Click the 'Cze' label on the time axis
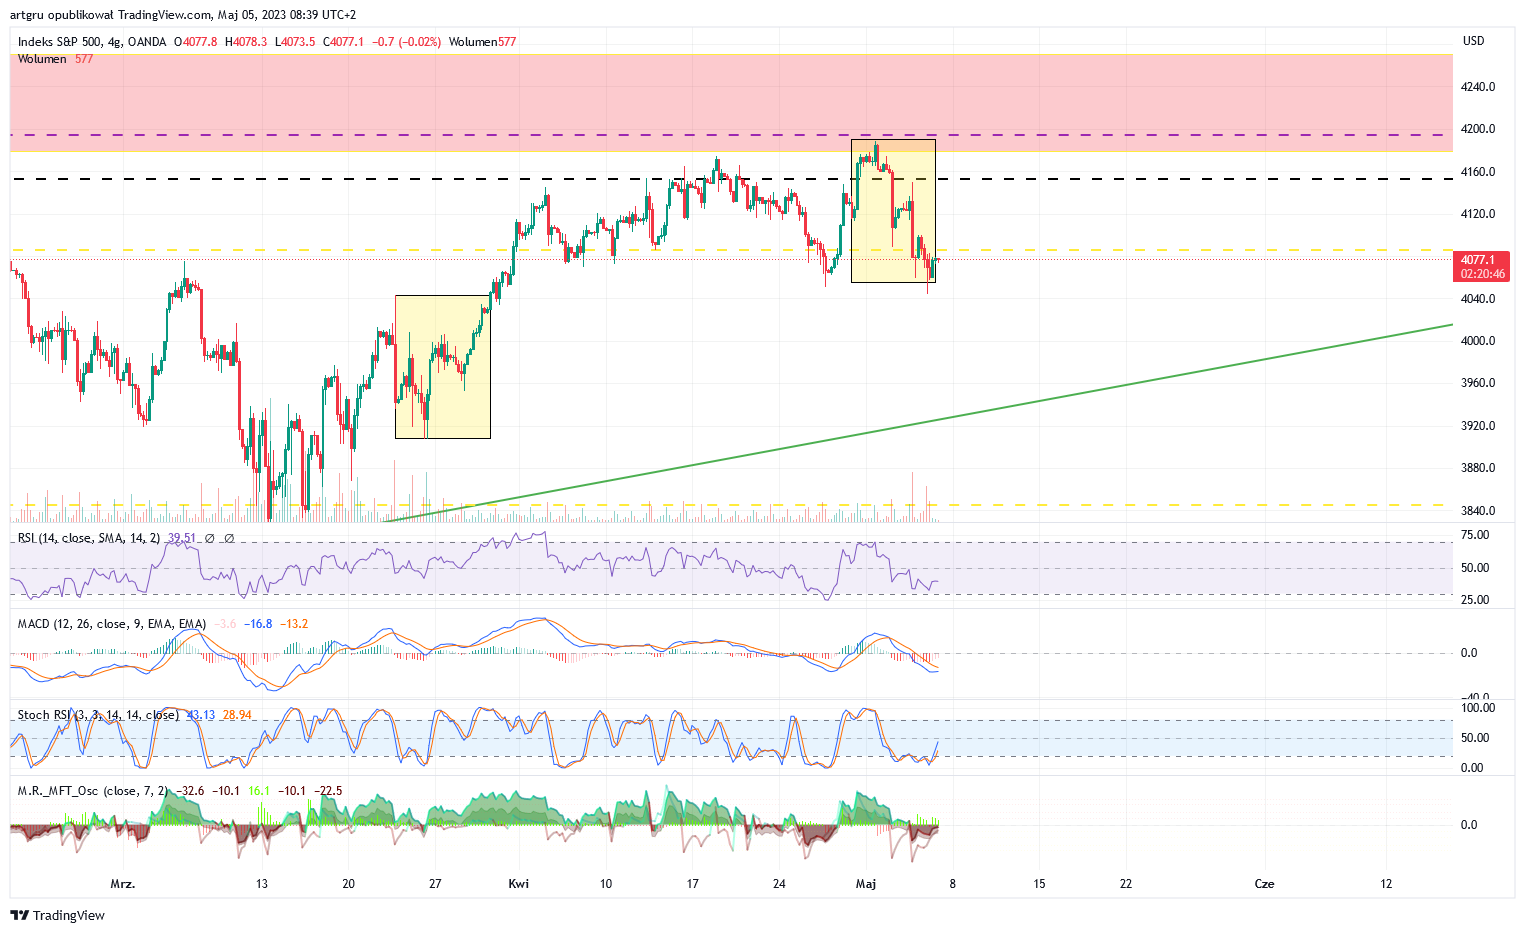 pos(1265,884)
